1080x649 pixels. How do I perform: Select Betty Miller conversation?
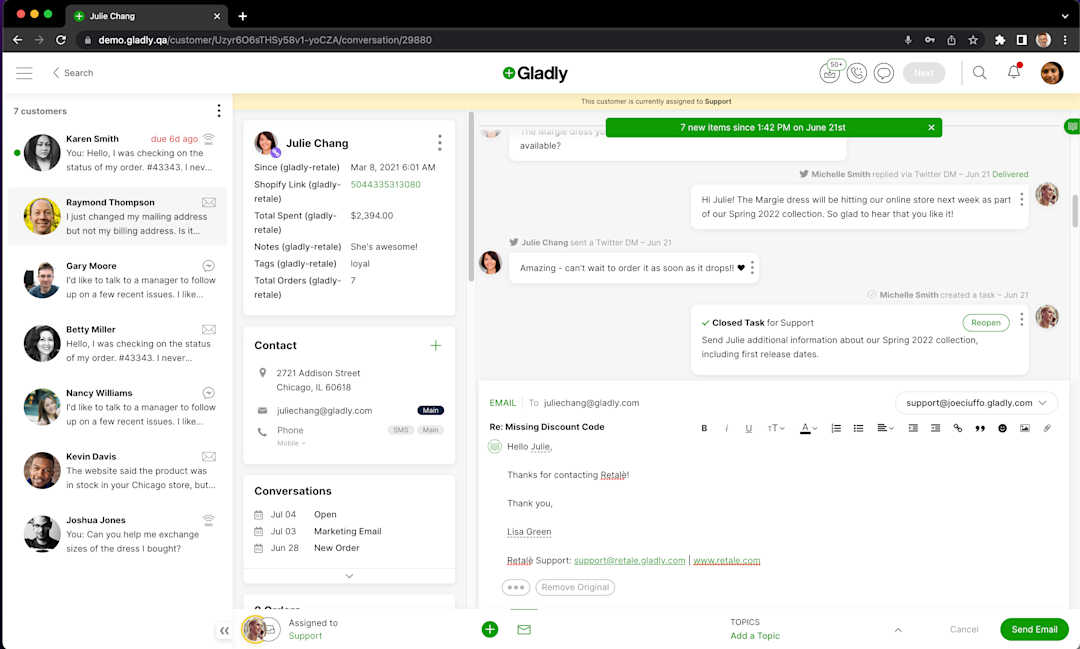117,343
